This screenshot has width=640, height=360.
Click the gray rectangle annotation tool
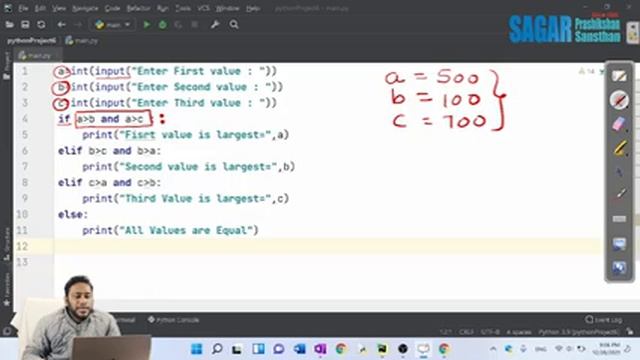click(x=619, y=219)
